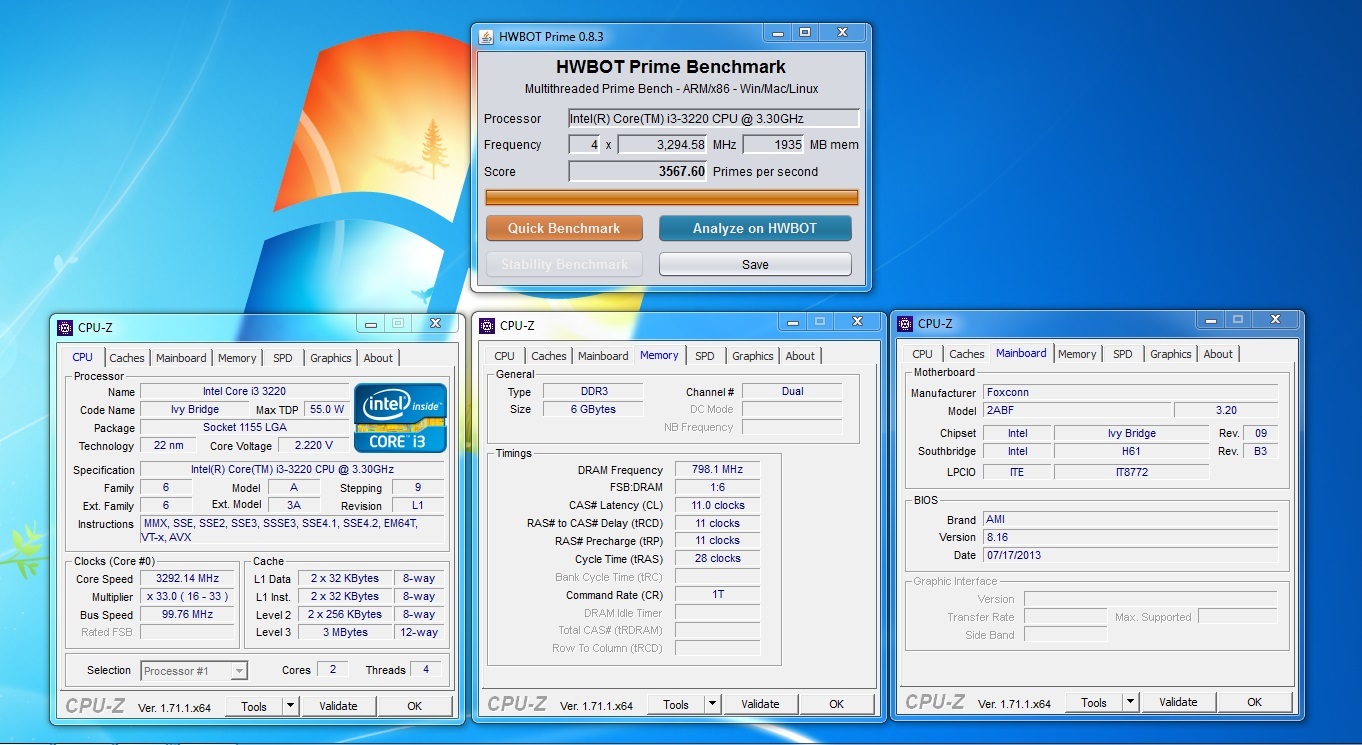Open Caches tab in Memory window

[x=549, y=356]
